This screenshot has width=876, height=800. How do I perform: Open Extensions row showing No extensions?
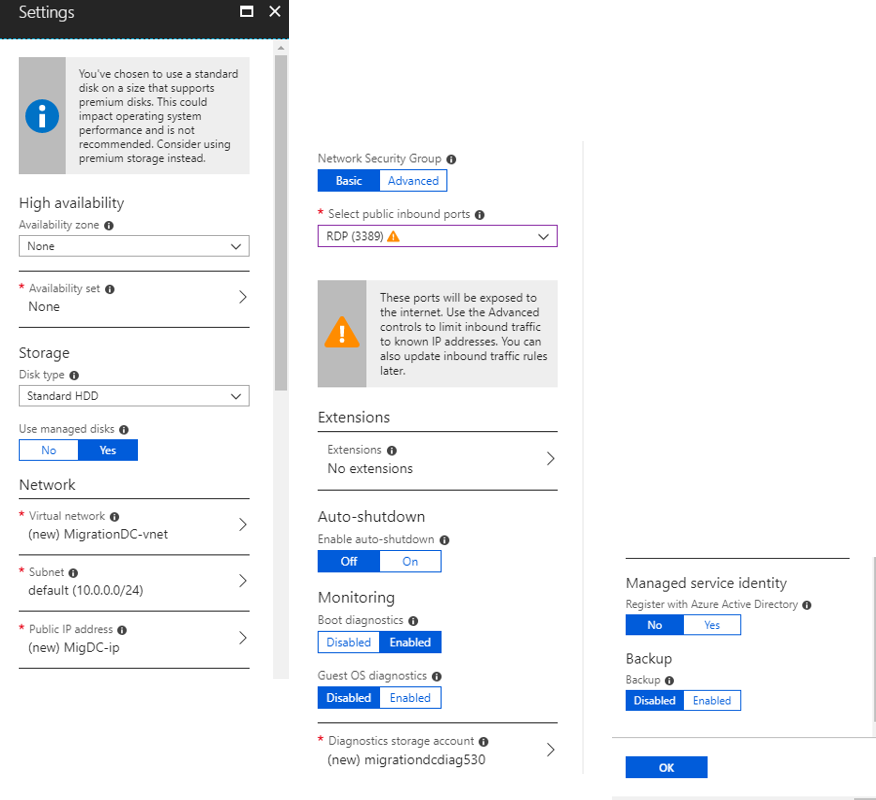click(x=437, y=460)
